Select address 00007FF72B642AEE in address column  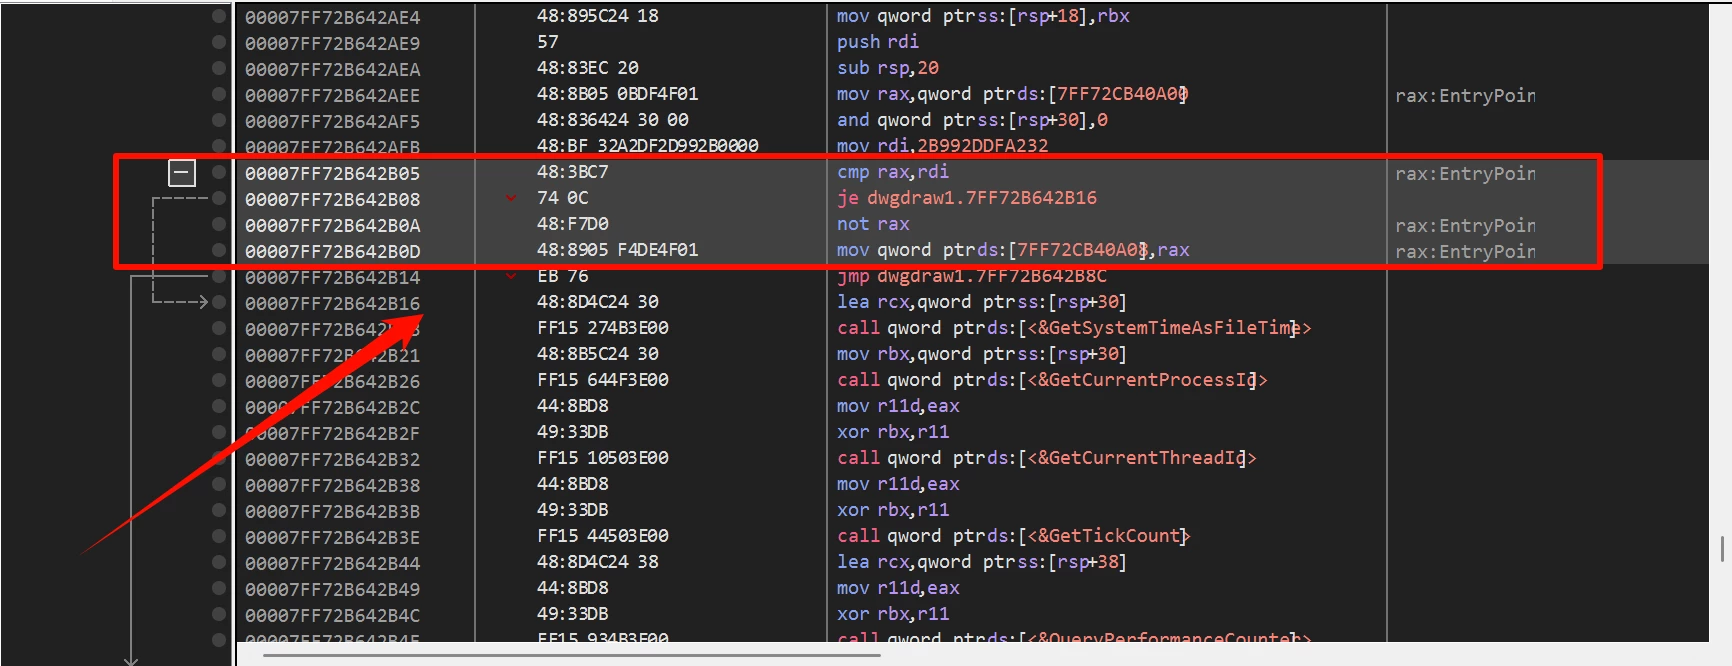click(x=332, y=95)
